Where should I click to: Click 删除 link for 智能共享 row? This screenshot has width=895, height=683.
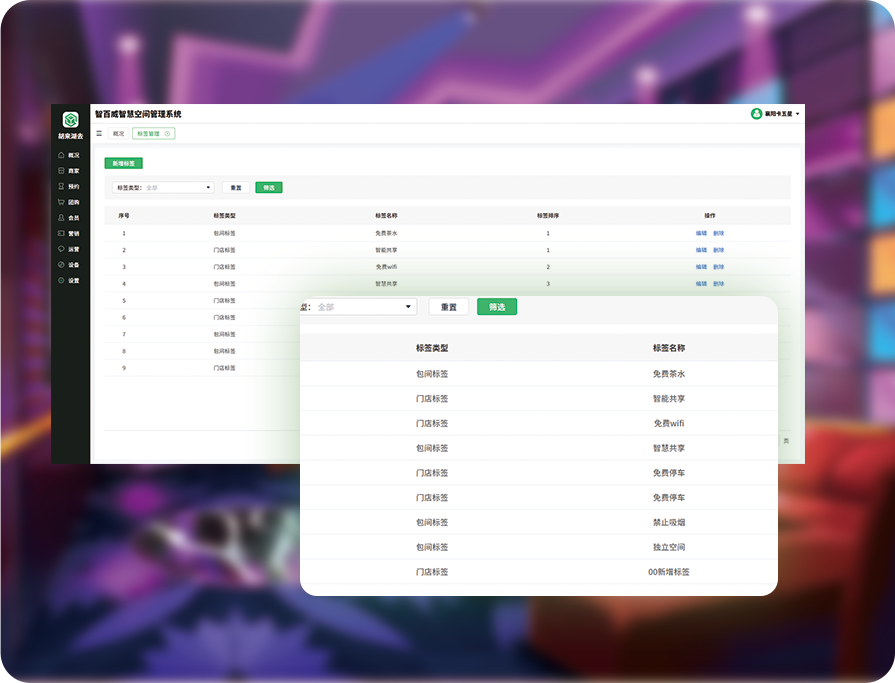click(719, 250)
